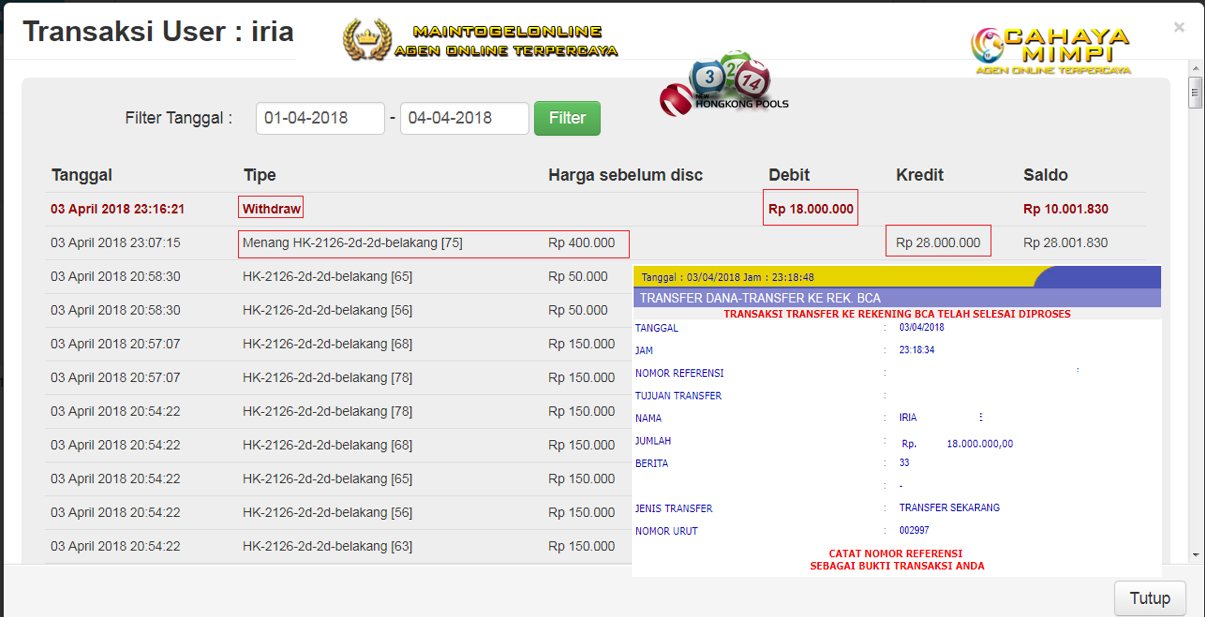The height and width of the screenshot is (617, 1205).
Task: Click the Cahaya Mimpi logo
Action: point(1050,50)
